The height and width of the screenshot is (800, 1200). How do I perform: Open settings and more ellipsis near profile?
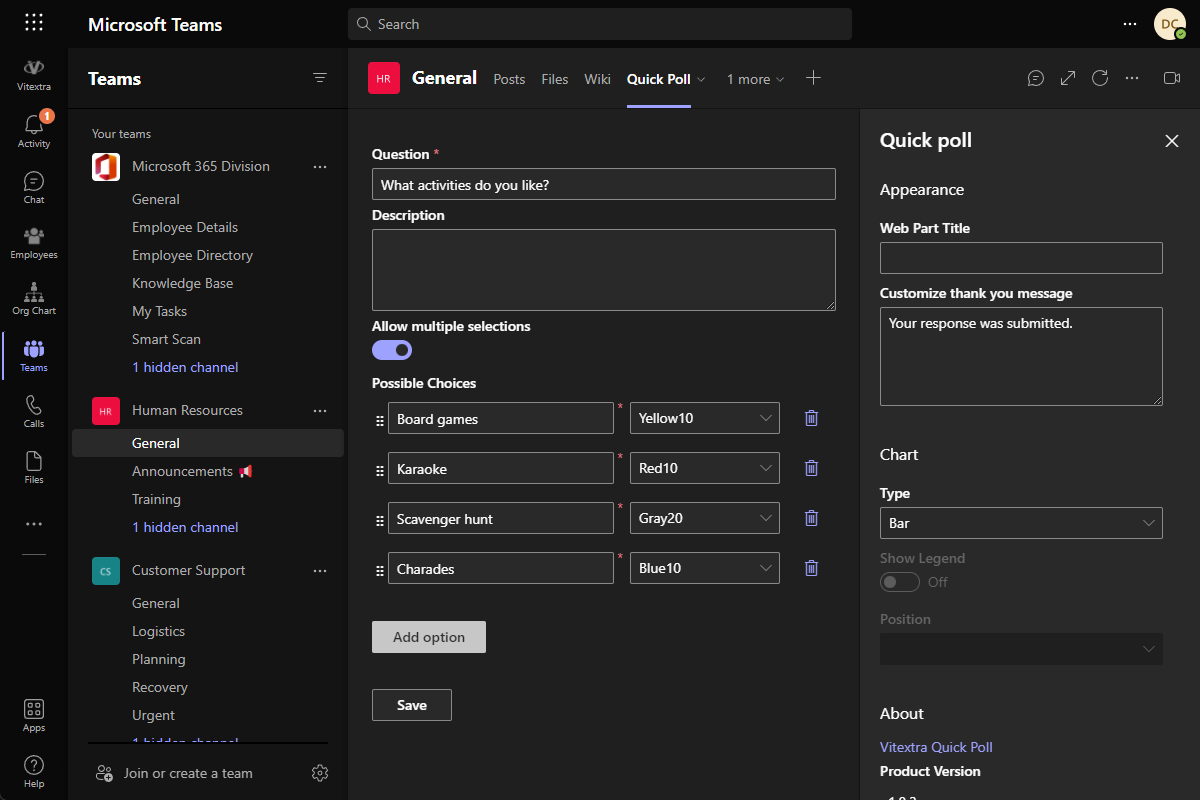pyautogui.click(x=1130, y=23)
